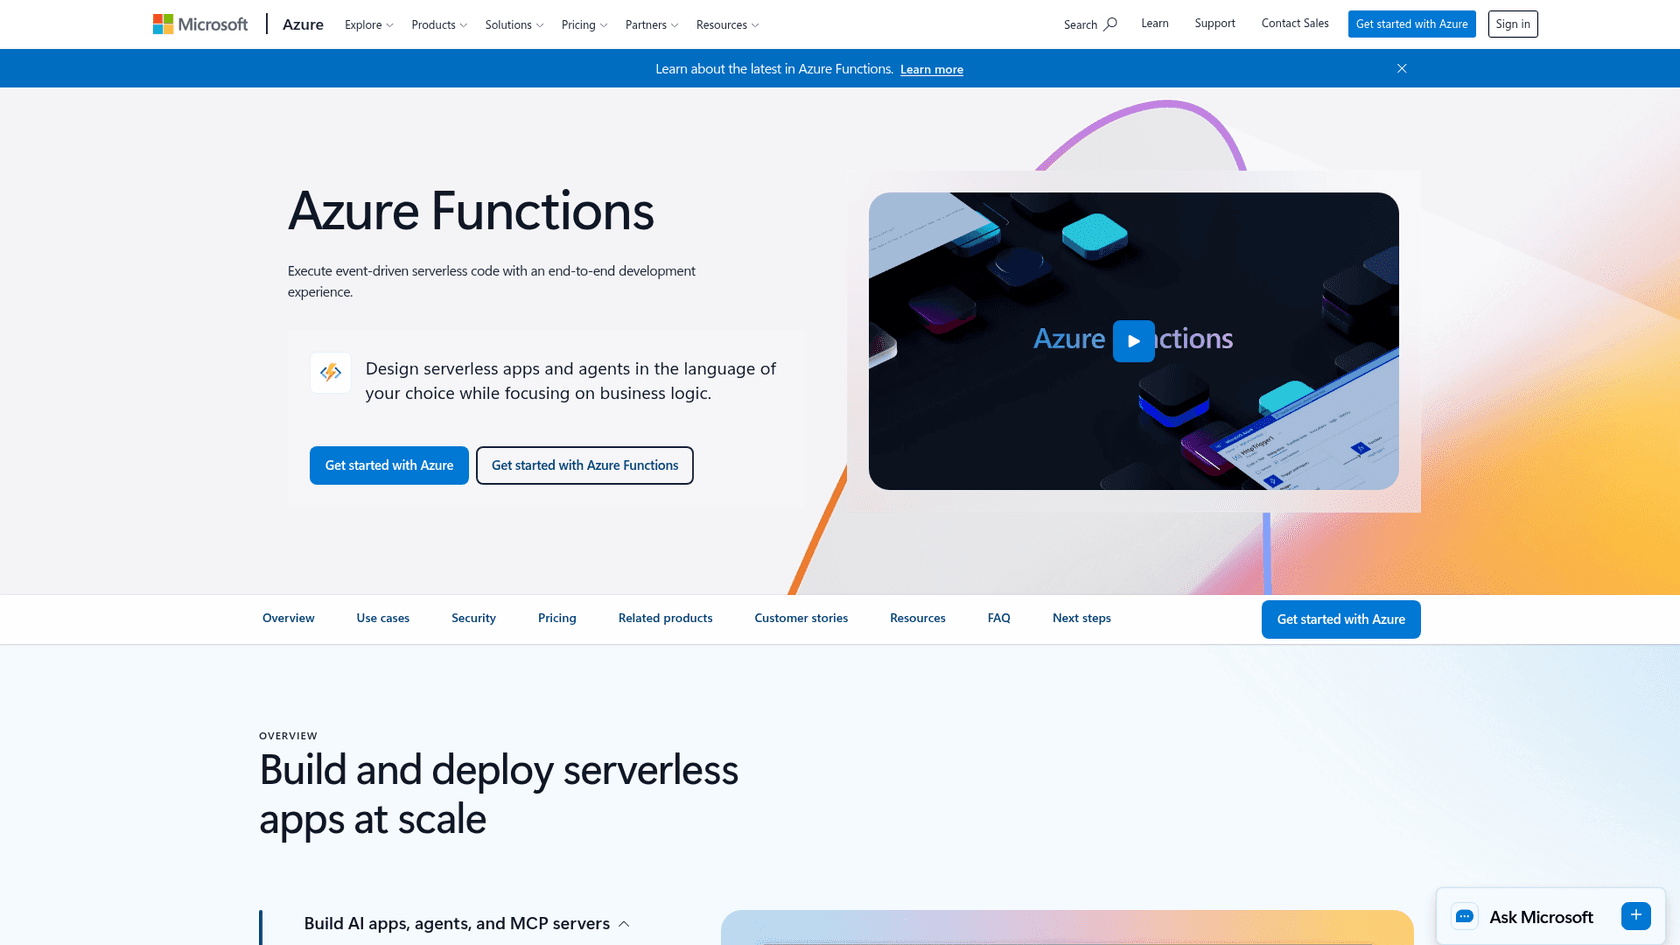Click the Ask Microsoft chat icon

(x=1465, y=917)
